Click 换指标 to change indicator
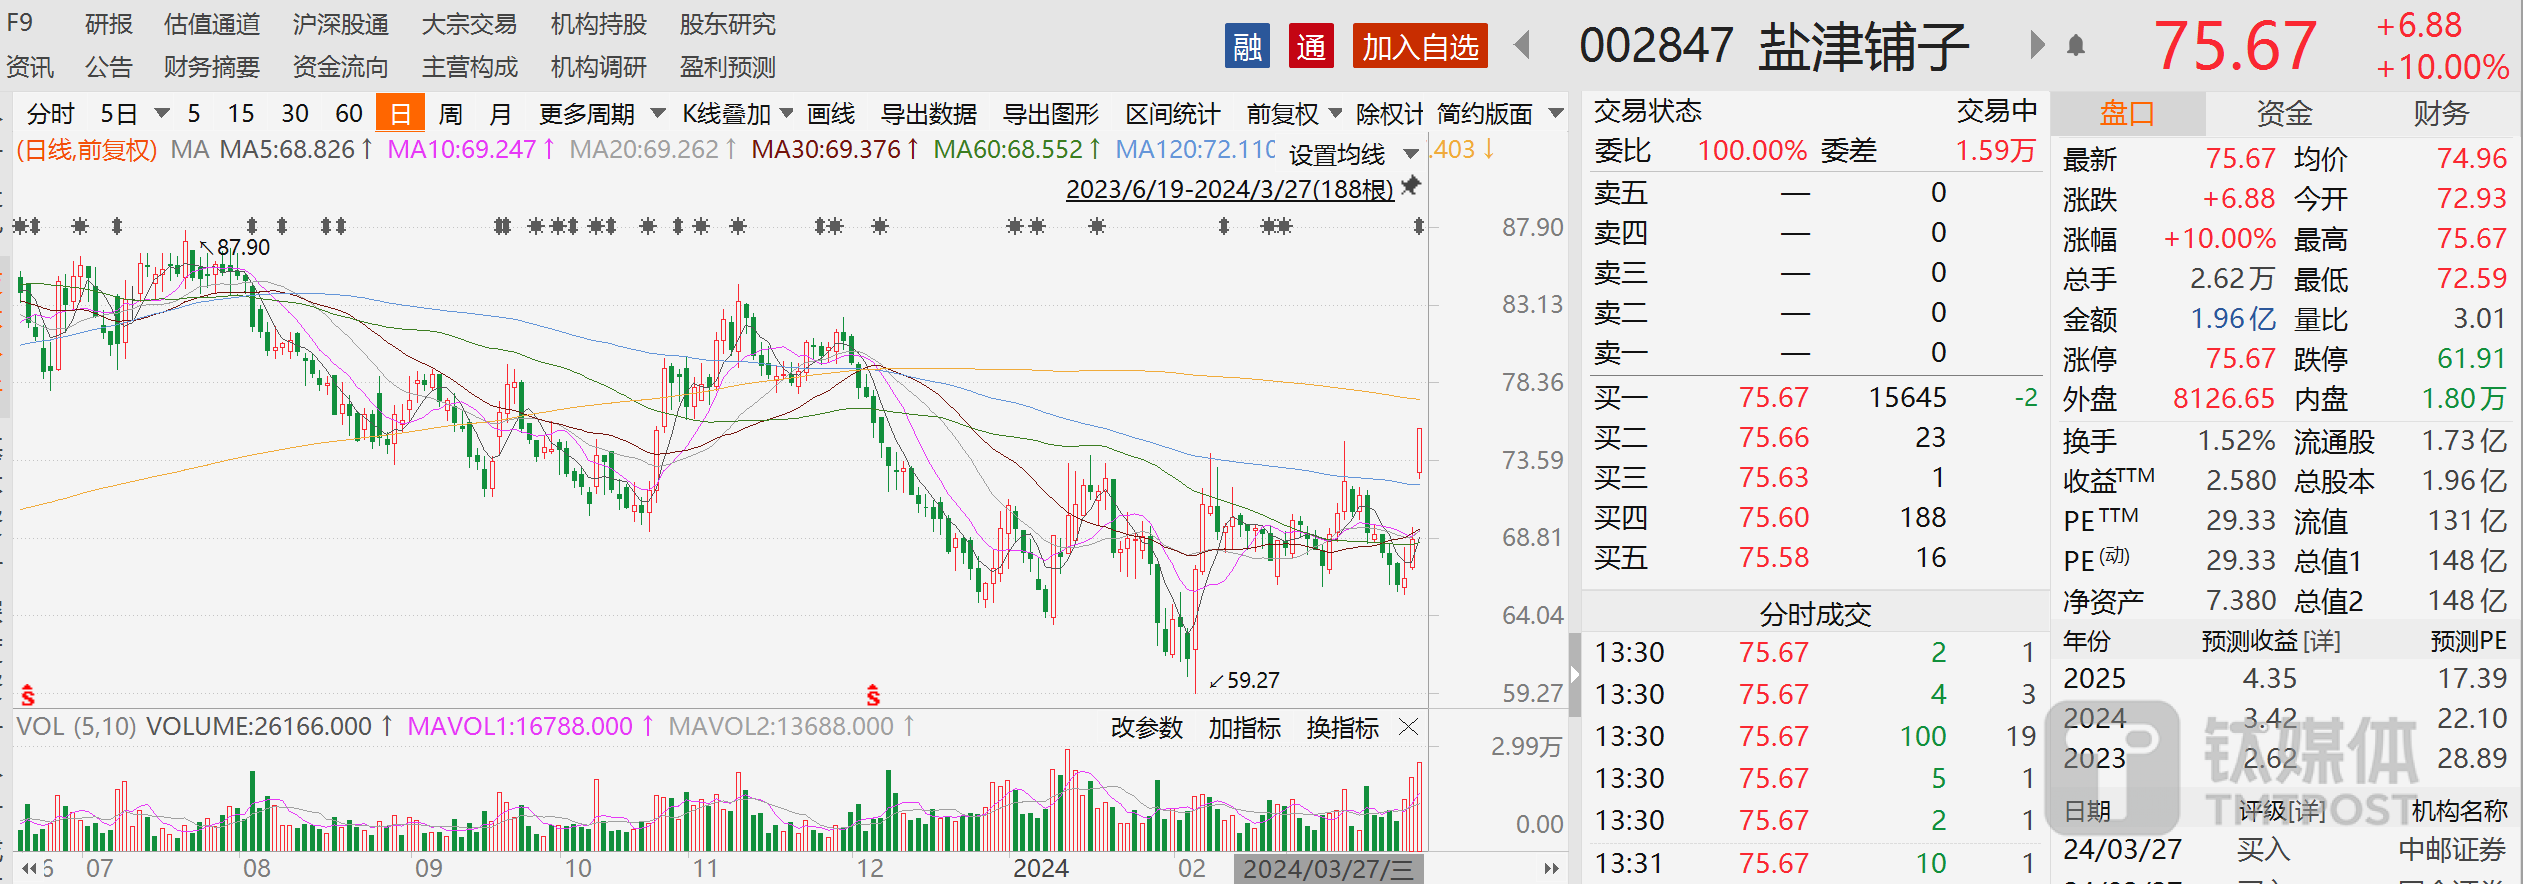Screen dimensions: 2523x884 point(1343,728)
